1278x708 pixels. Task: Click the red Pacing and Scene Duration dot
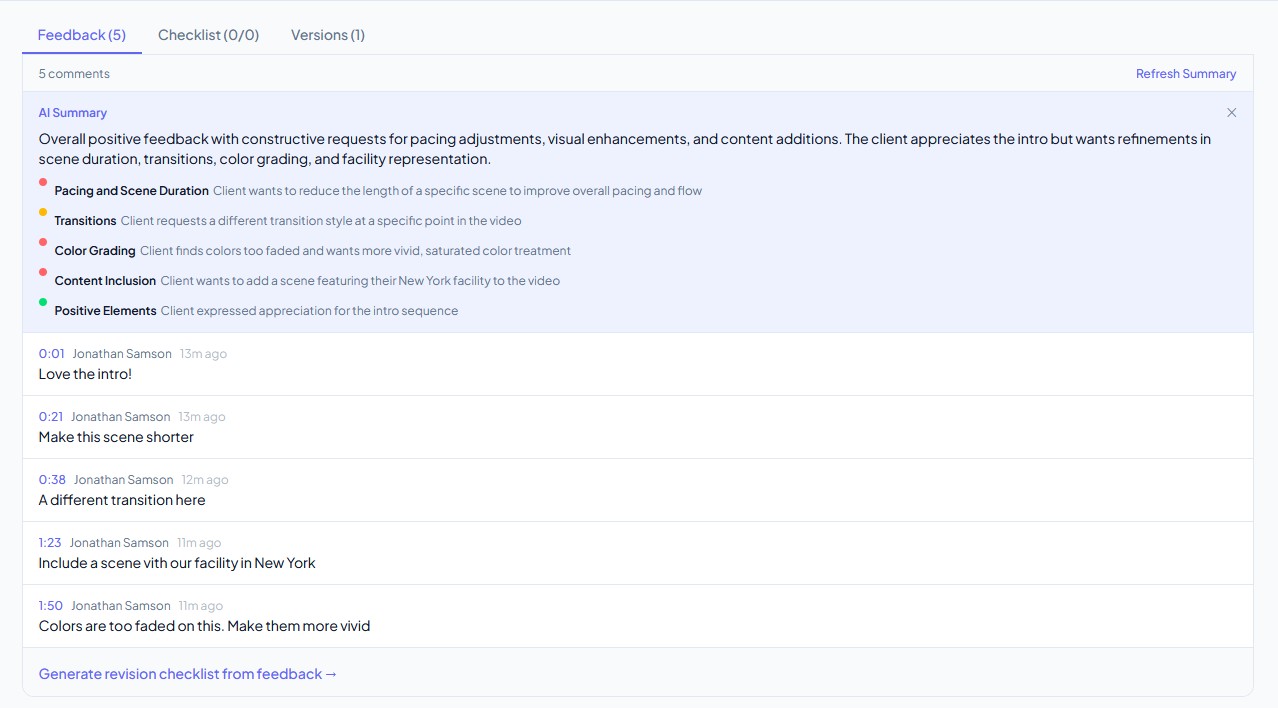[x=43, y=182]
